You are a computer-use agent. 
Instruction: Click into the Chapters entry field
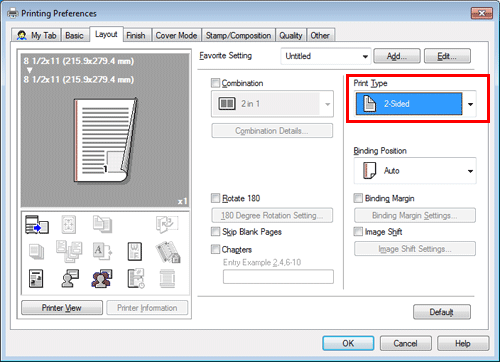[278, 277]
